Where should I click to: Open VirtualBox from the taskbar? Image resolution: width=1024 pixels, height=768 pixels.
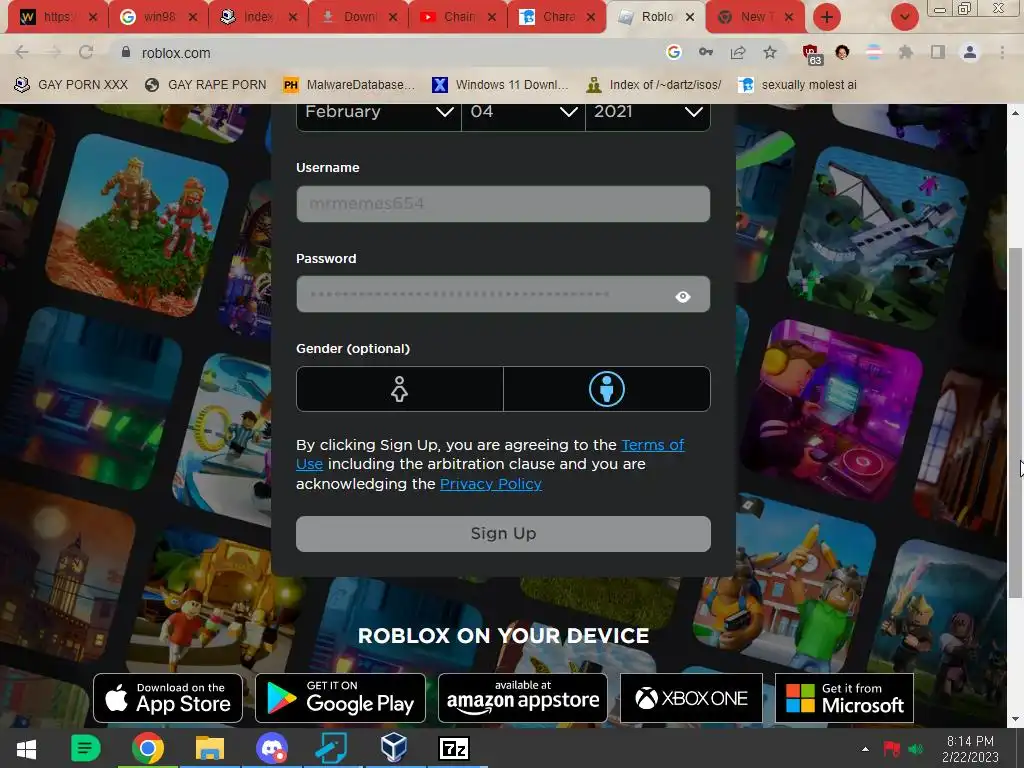click(394, 748)
